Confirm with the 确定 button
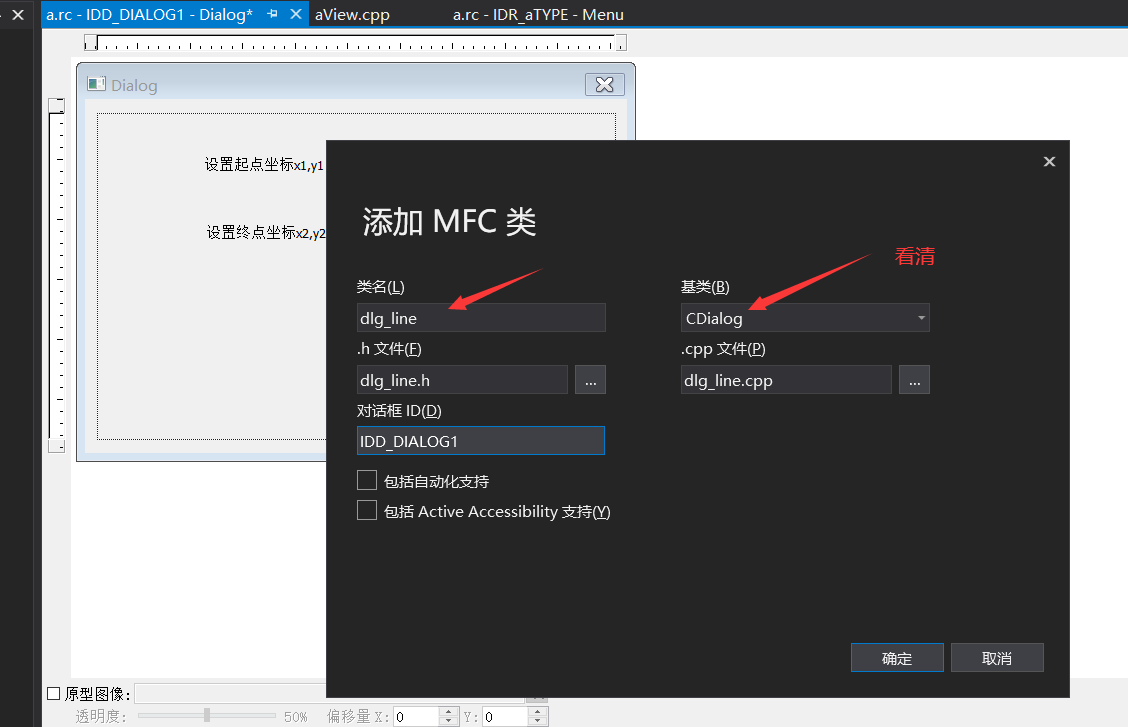This screenshot has width=1128, height=727. 897,658
